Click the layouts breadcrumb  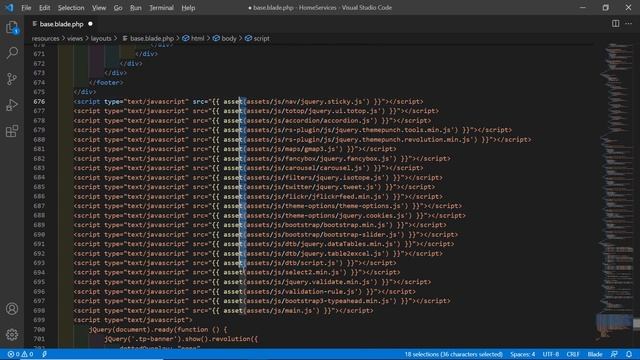(x=101, y=38)
